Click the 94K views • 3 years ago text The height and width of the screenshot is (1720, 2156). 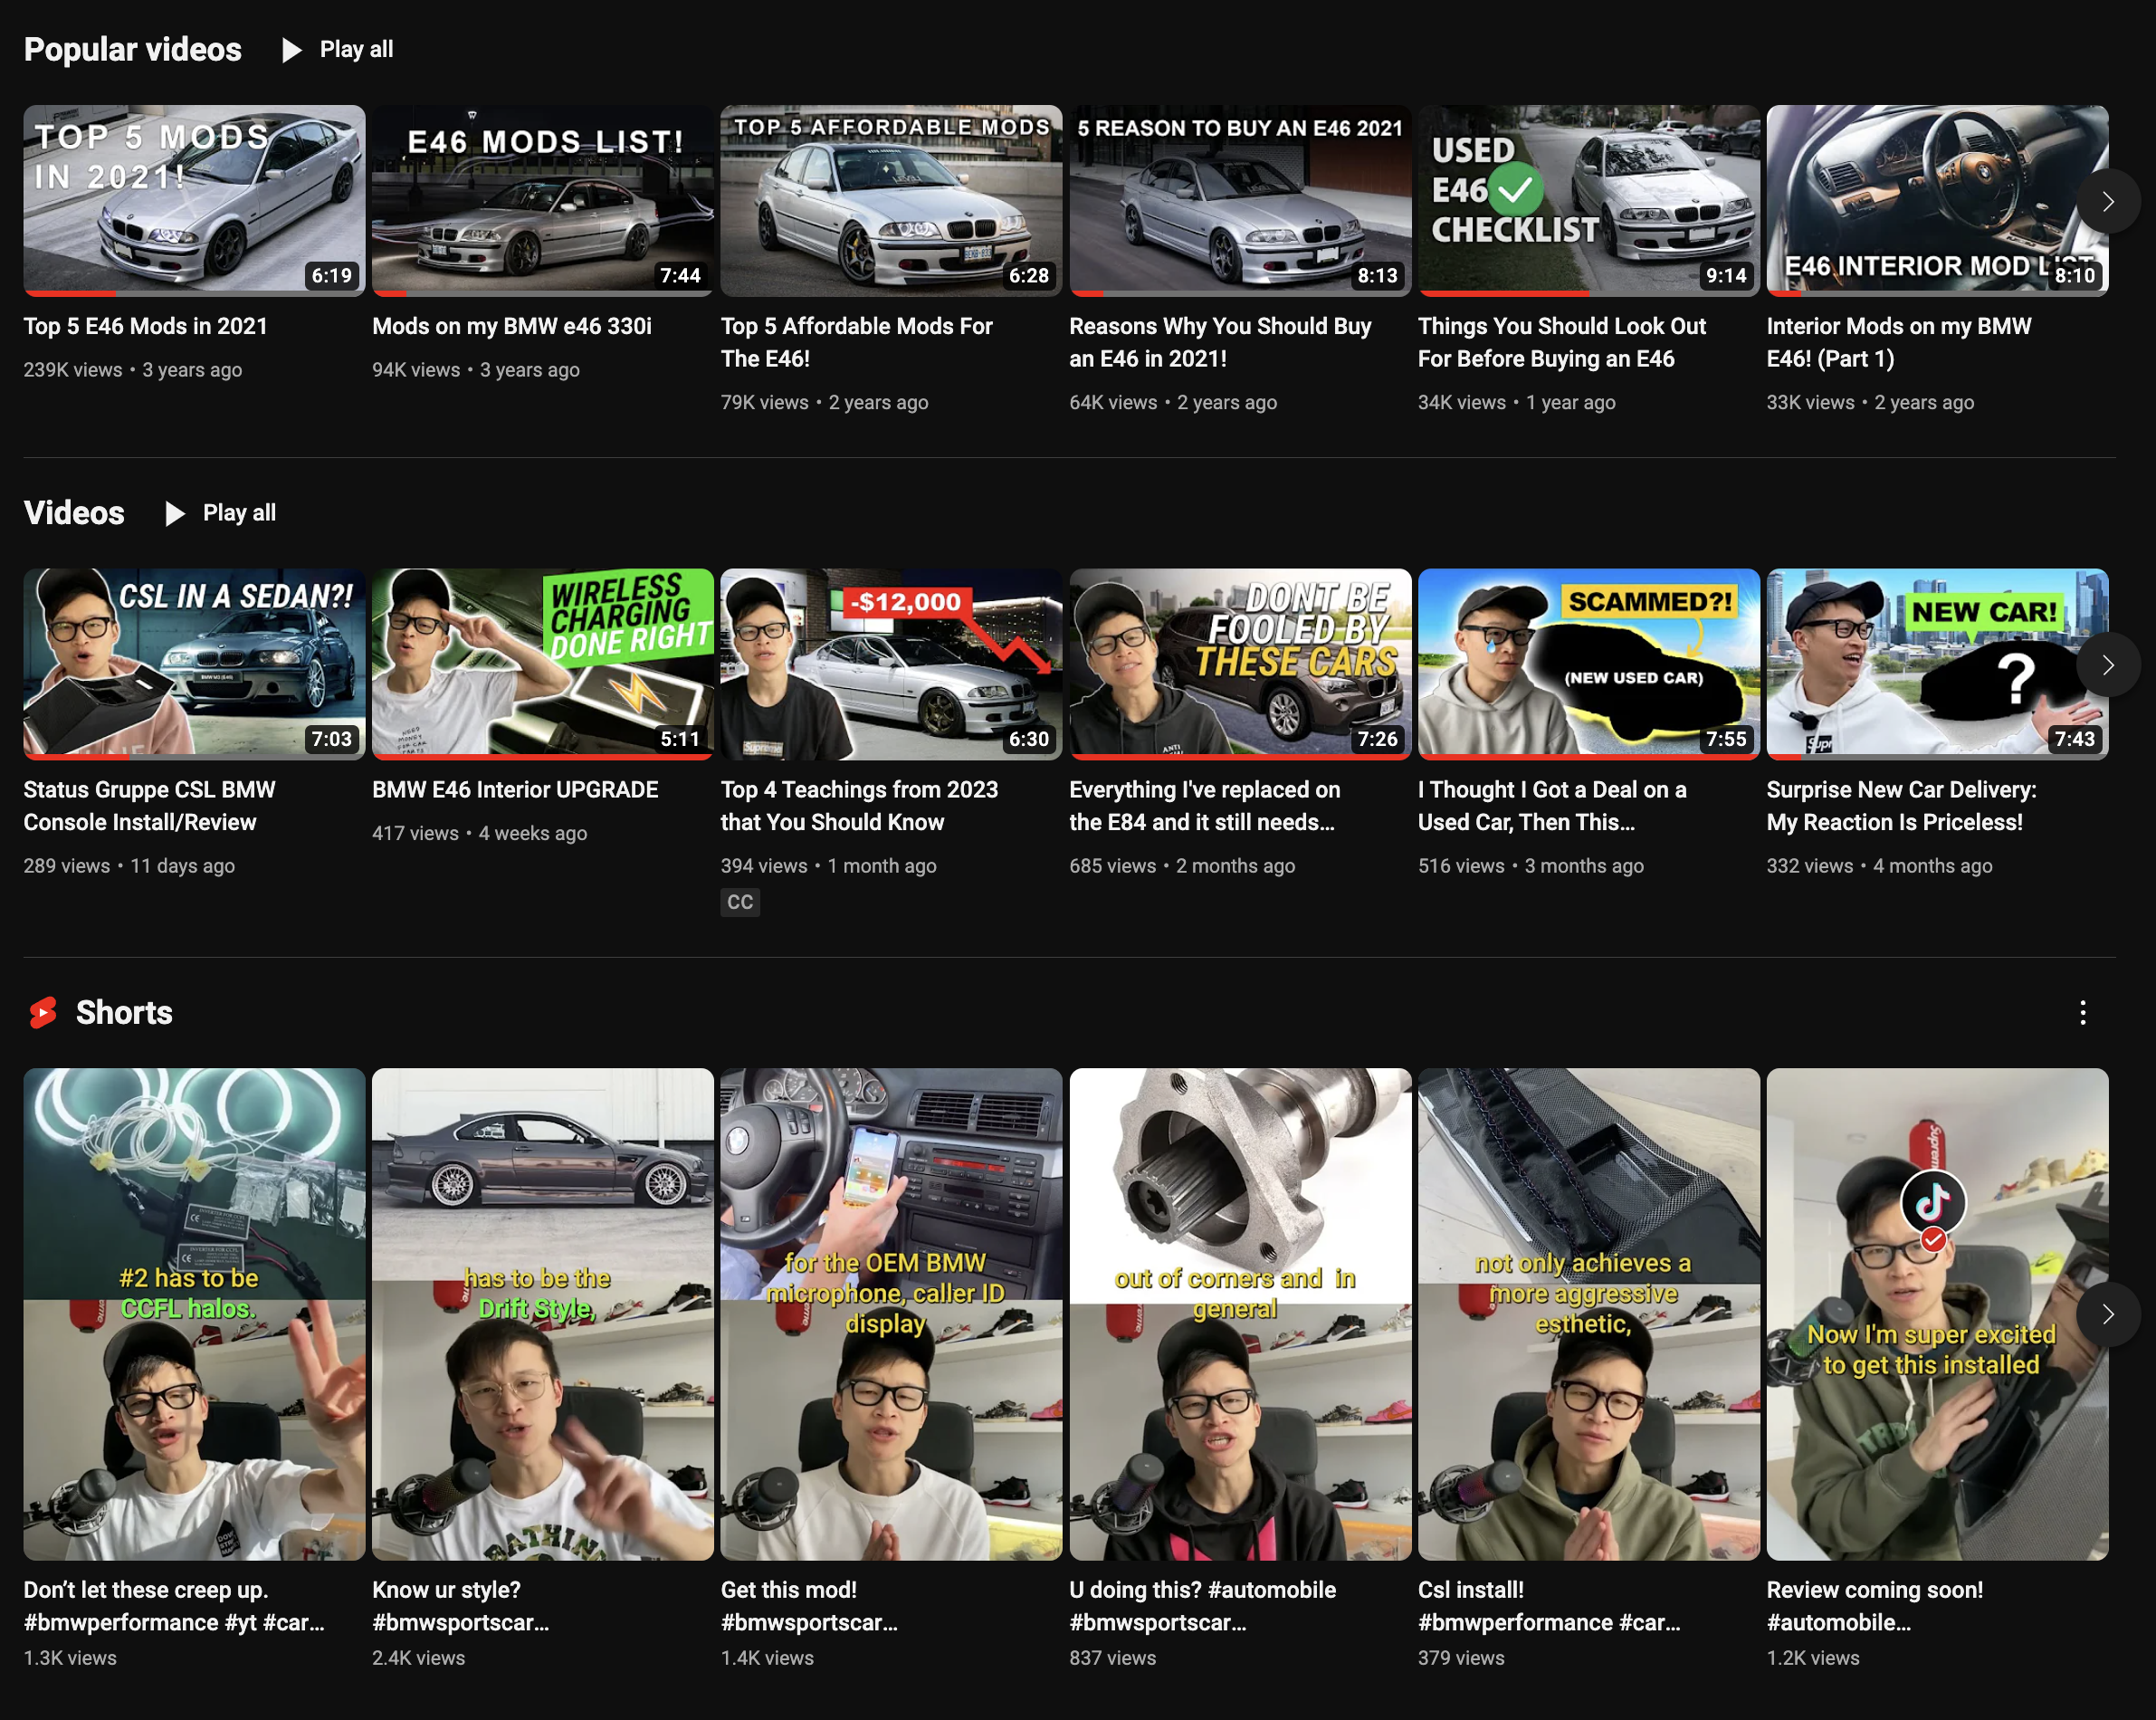tap(476, 370)
